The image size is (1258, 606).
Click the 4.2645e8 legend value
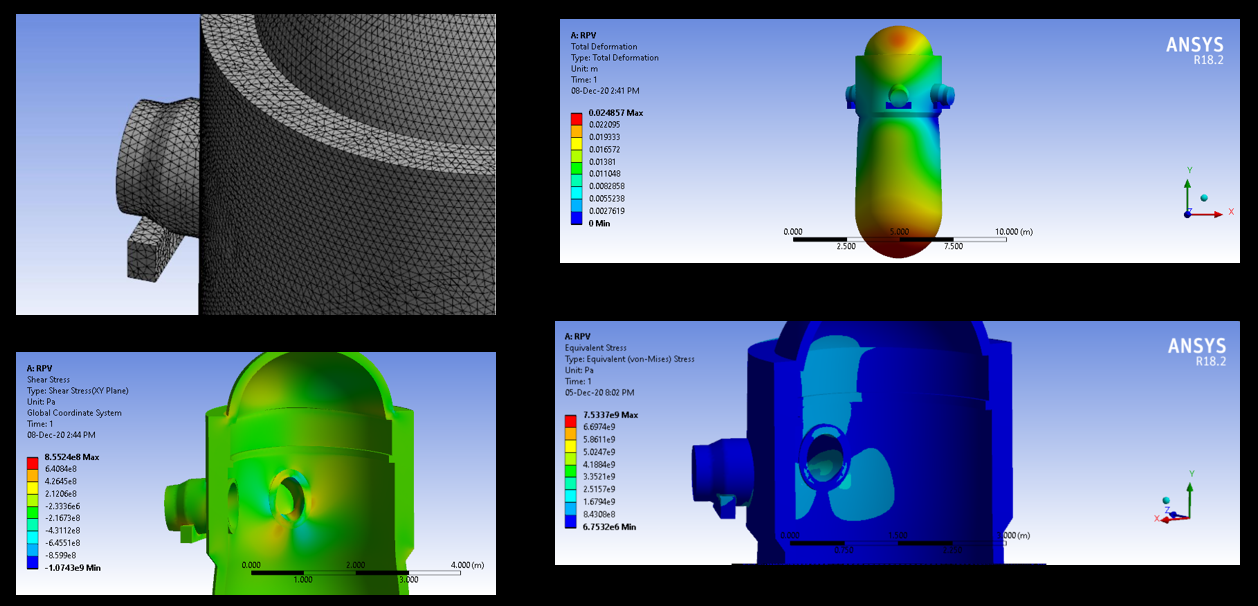pos(60,481)
